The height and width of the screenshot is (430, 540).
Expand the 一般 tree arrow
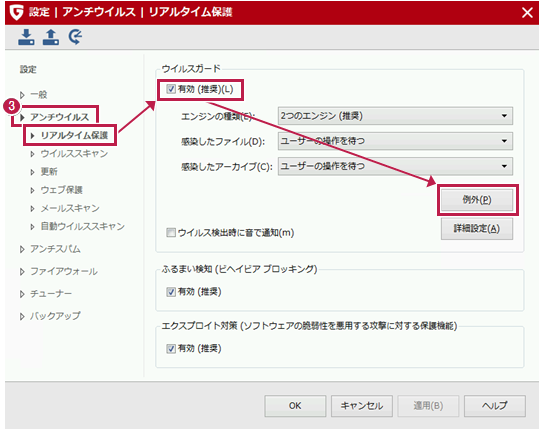pos(22,95)
